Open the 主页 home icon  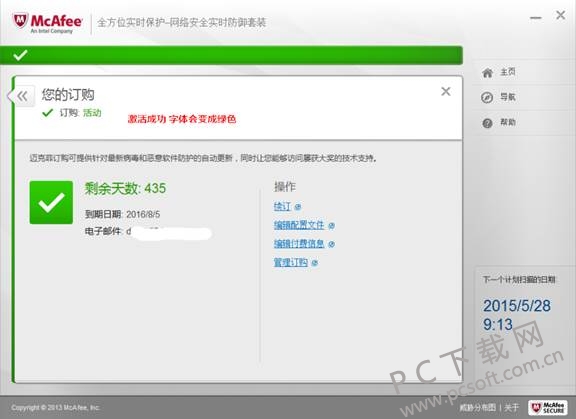click(x=487, y=73)
